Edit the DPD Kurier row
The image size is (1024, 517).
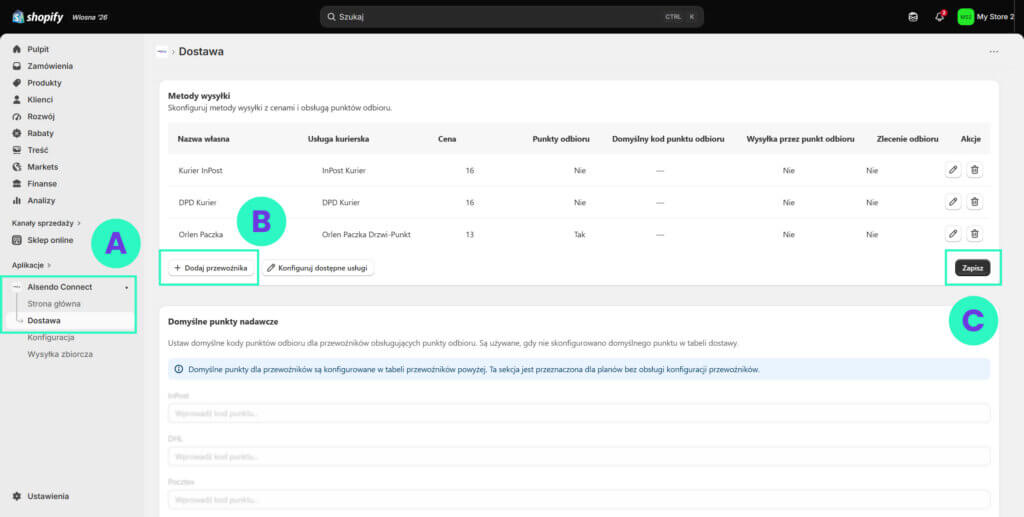pyautogui.click(x=953, y=202)
